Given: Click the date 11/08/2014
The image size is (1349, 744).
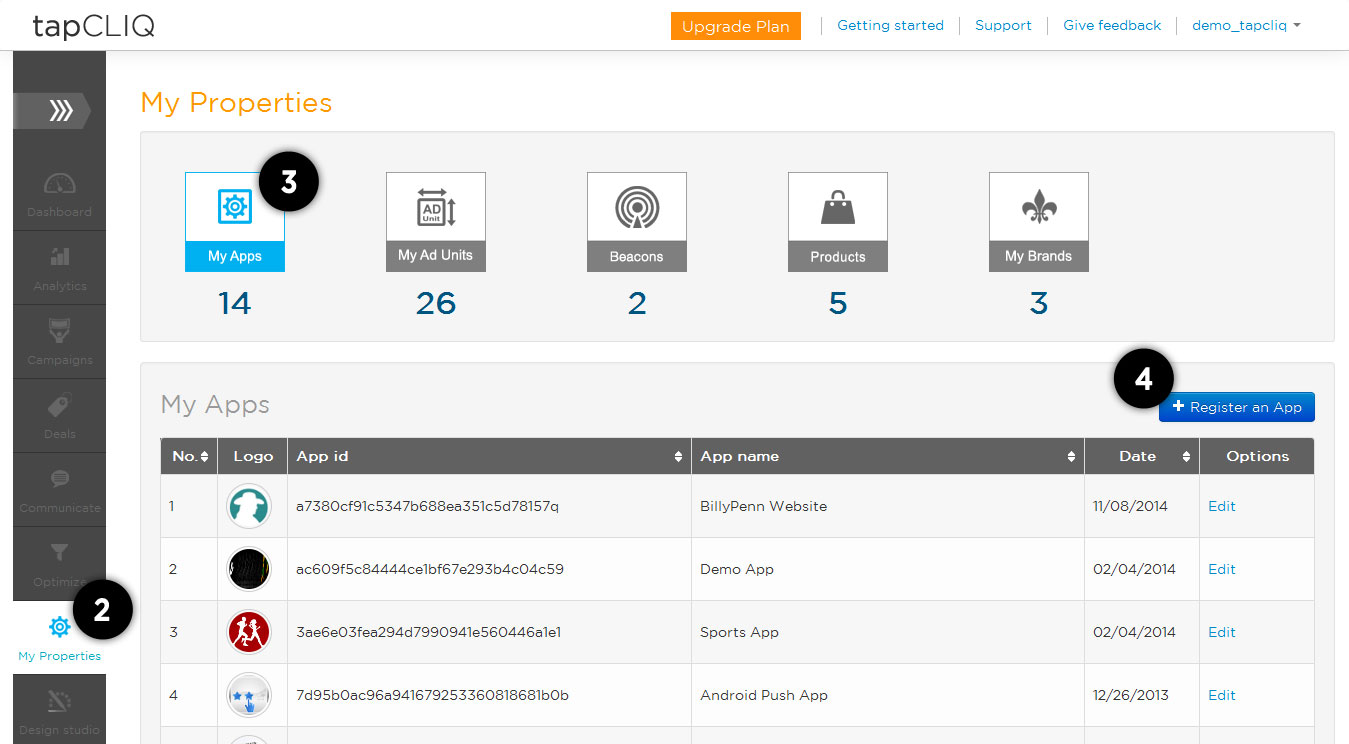Looking at the screenshot, I should [x=1130, y=506].
